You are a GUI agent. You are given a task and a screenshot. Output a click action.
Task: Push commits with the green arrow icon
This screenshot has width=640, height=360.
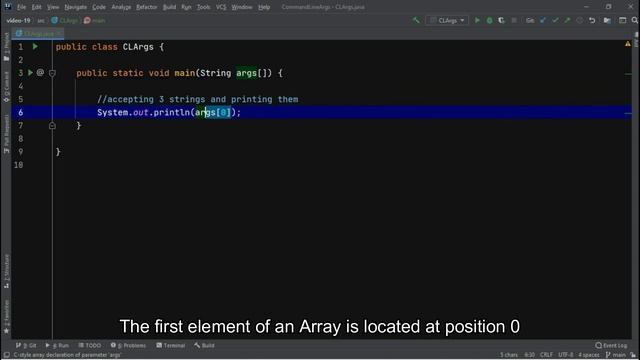coord(567,20)
